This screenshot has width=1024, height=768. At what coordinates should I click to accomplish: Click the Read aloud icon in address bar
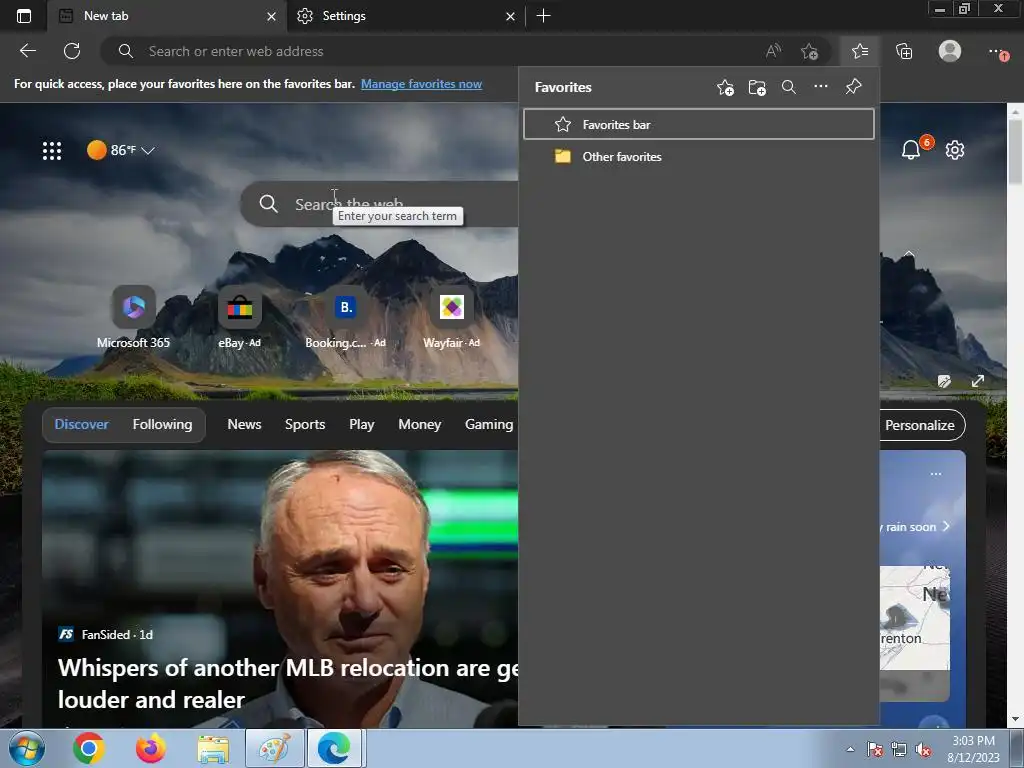tap(773, 51)
